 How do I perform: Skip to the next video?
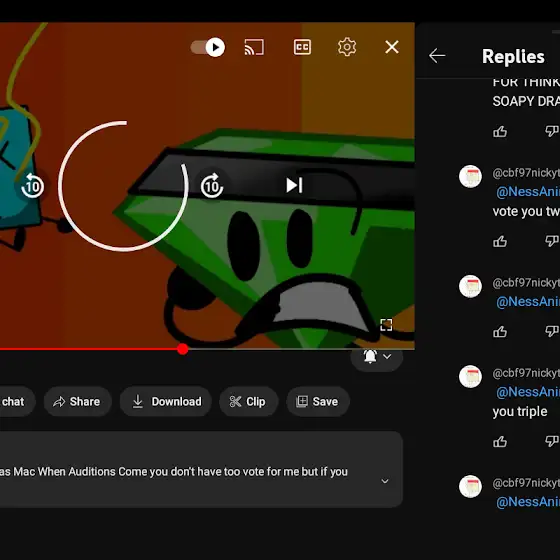tap(294, 185)
